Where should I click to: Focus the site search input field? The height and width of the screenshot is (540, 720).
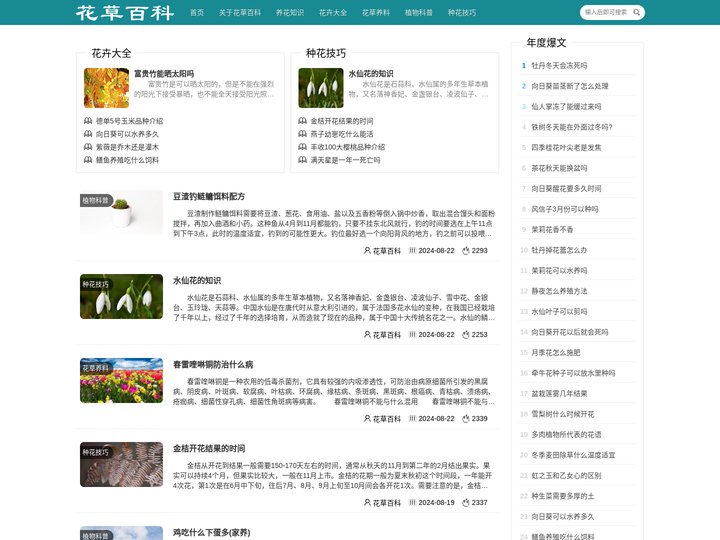(607, 12)
